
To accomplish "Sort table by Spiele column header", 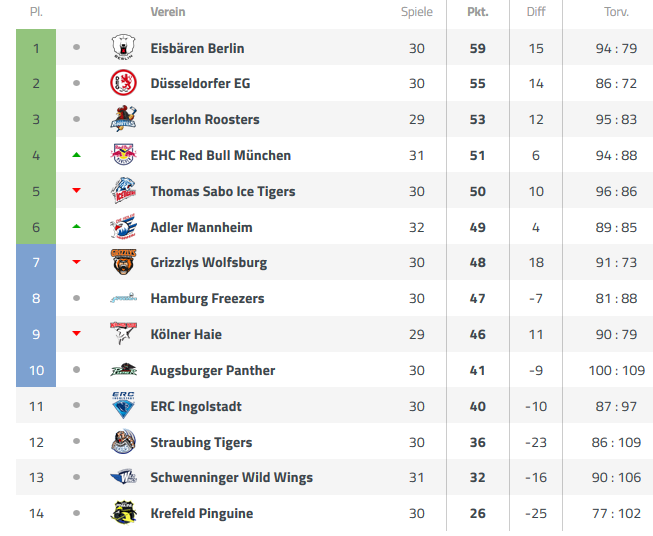I will [416, 12].
